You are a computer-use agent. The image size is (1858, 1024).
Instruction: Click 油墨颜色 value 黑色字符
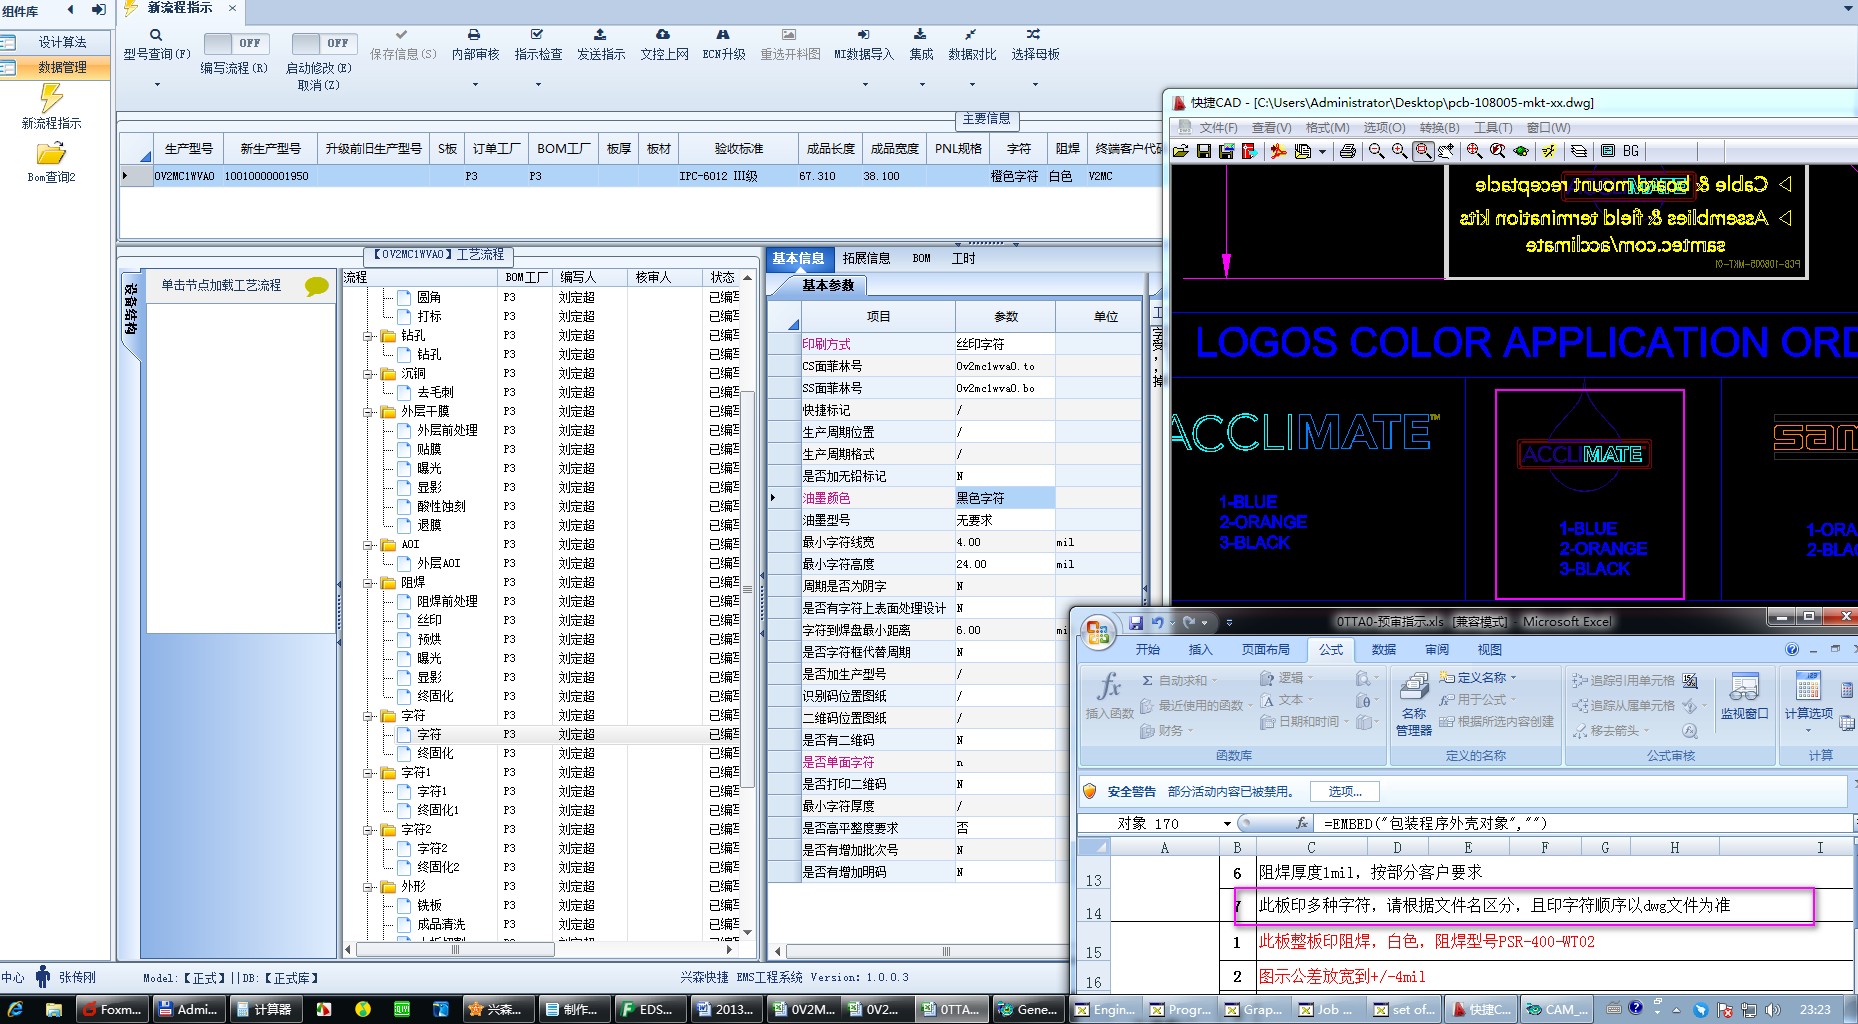pos(1004,498)
